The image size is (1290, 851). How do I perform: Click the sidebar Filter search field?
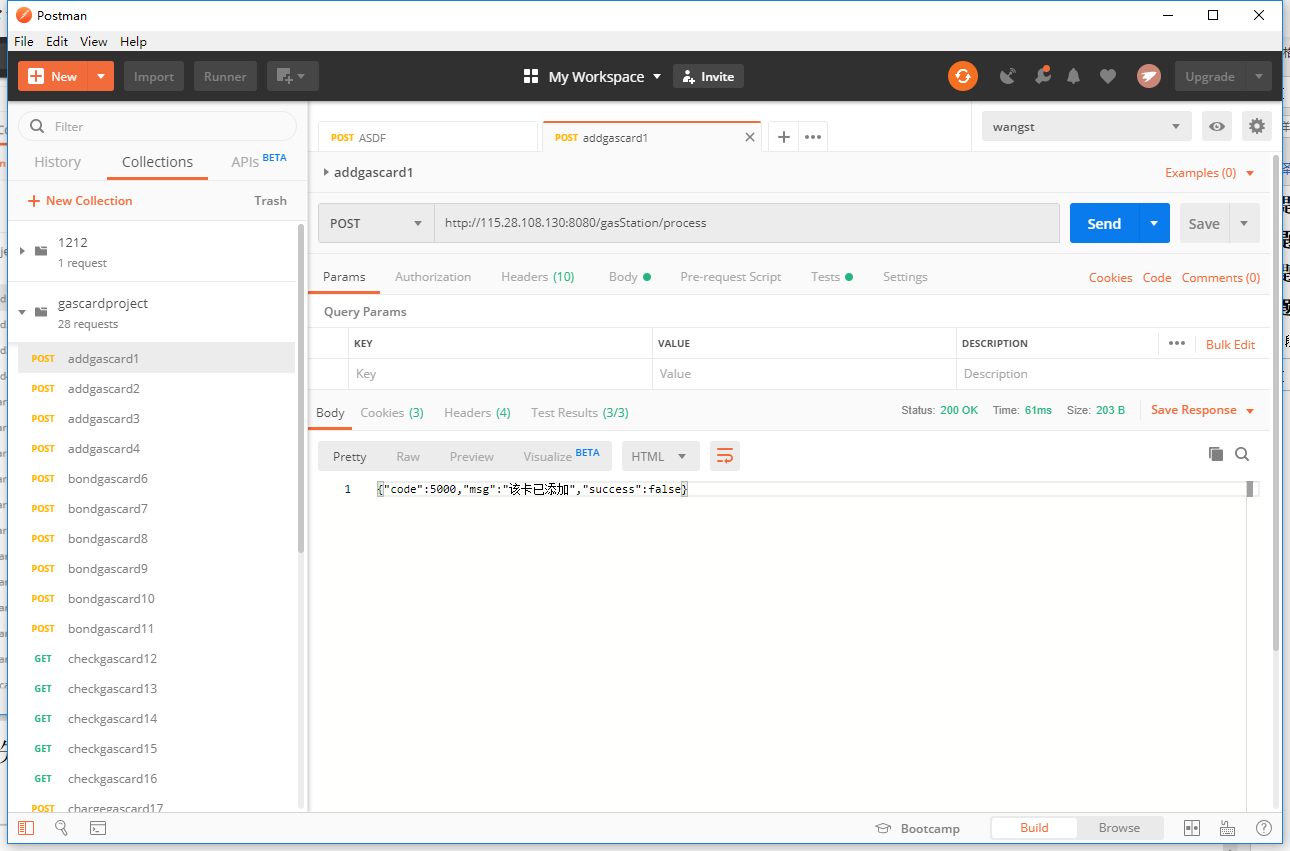pyautogui.click(x=158, y=126)
